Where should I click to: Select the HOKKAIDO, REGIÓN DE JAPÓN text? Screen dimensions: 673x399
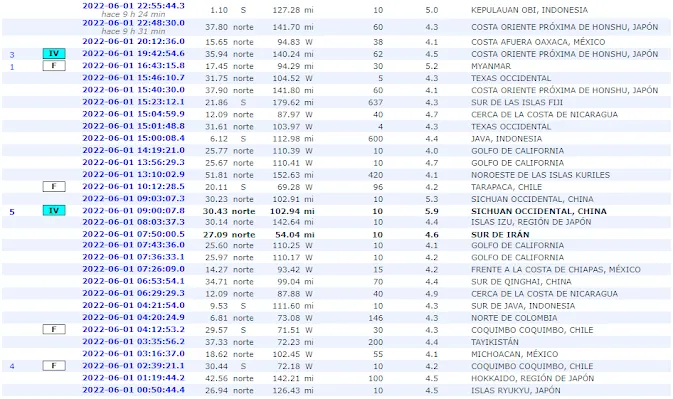(x=532, y=378)
